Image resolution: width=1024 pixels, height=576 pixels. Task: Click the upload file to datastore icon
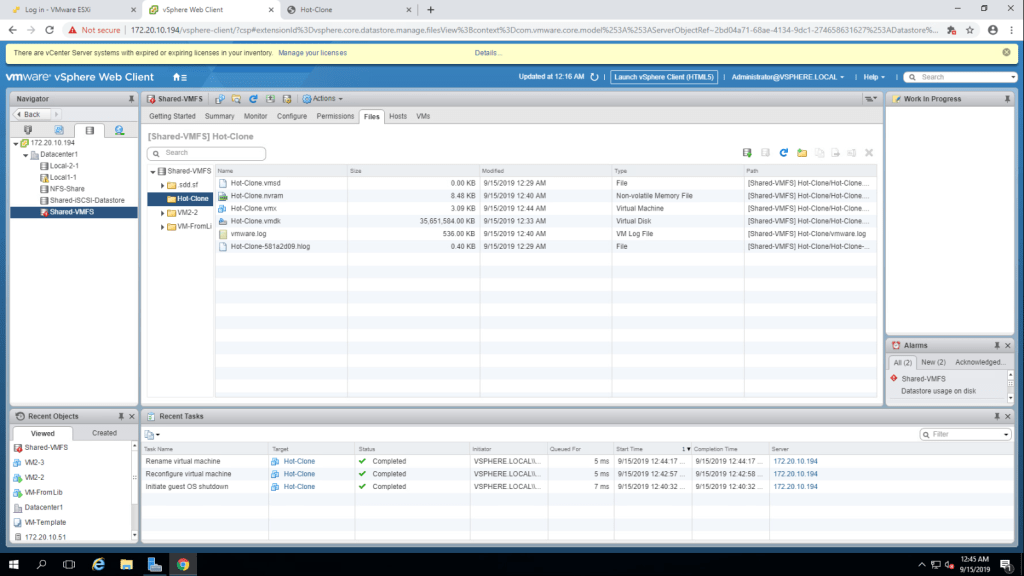(x=747, y=153)
